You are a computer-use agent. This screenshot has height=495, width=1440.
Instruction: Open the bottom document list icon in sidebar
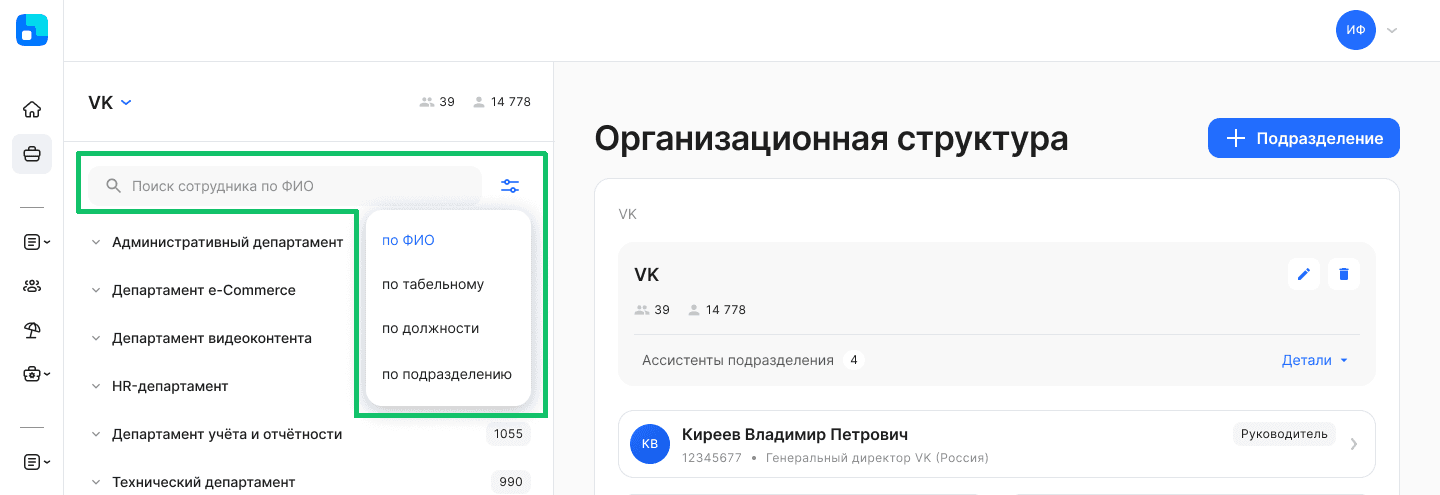click(36, 462)
